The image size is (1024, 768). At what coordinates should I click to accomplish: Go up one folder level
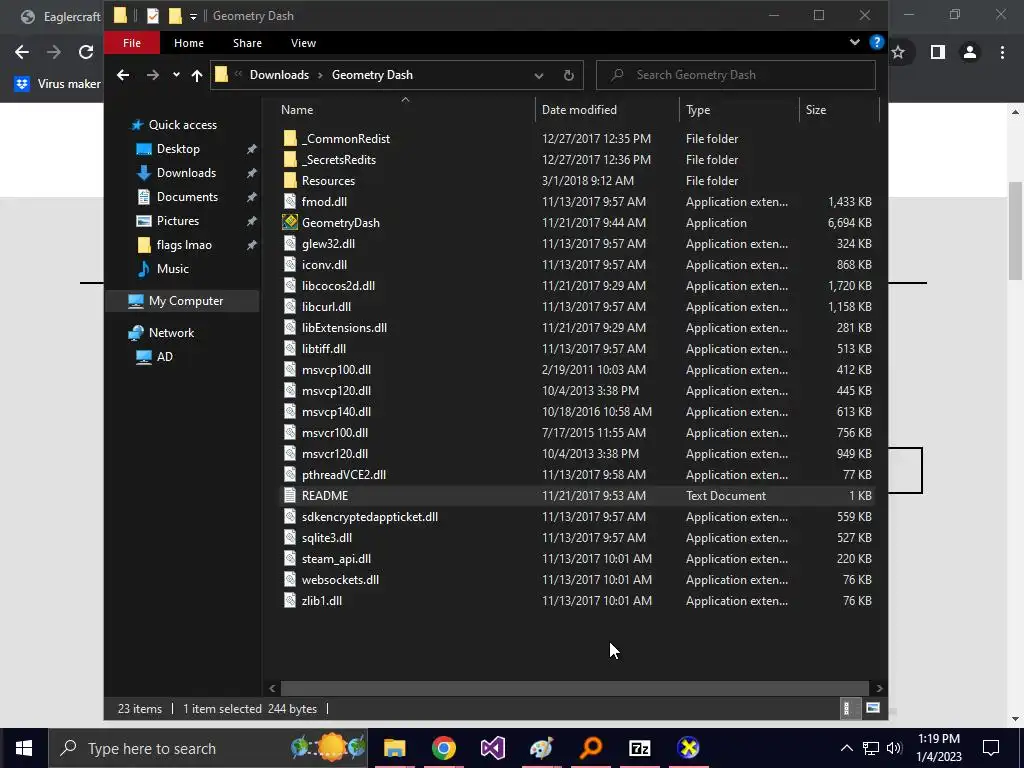[197, 75]
